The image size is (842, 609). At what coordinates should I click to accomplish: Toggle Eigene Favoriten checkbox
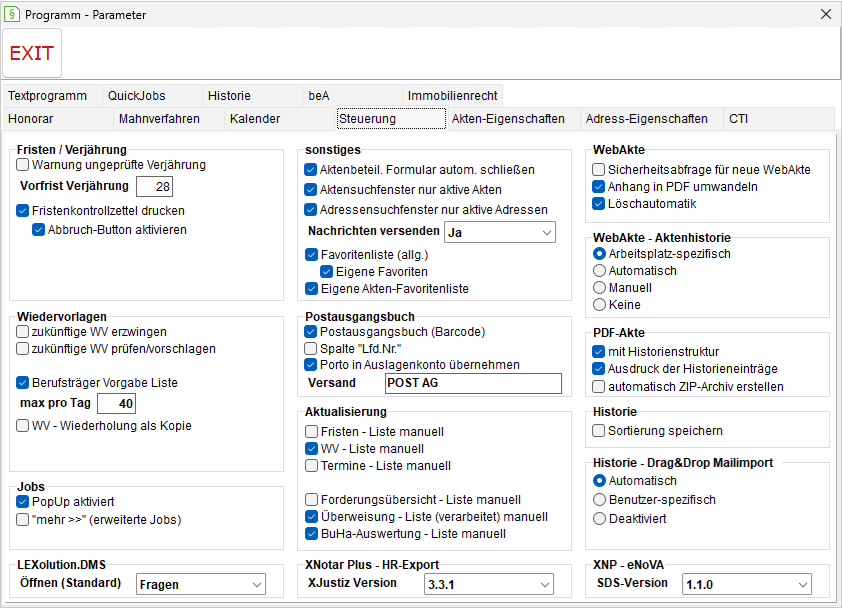[326, 272]
